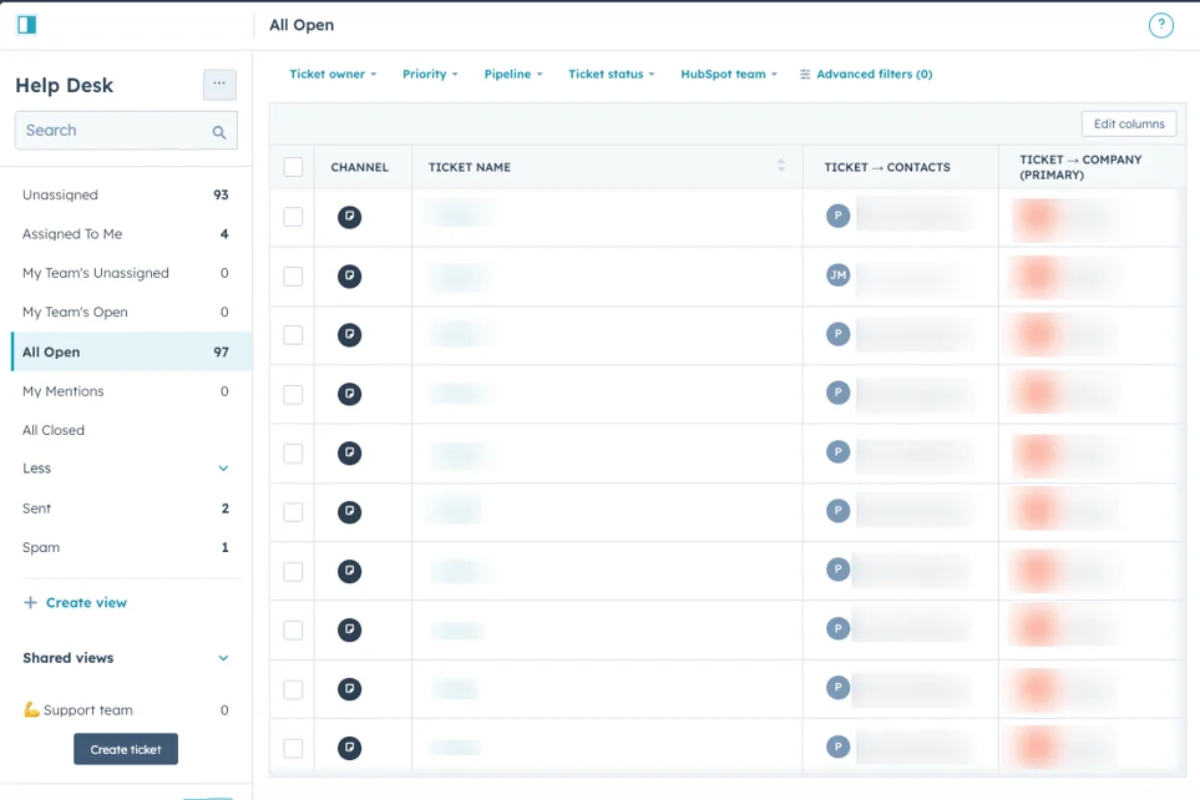This screenshot has width=1200, height=800.
Task: Click the Edit columns button
Action: 1129,124
